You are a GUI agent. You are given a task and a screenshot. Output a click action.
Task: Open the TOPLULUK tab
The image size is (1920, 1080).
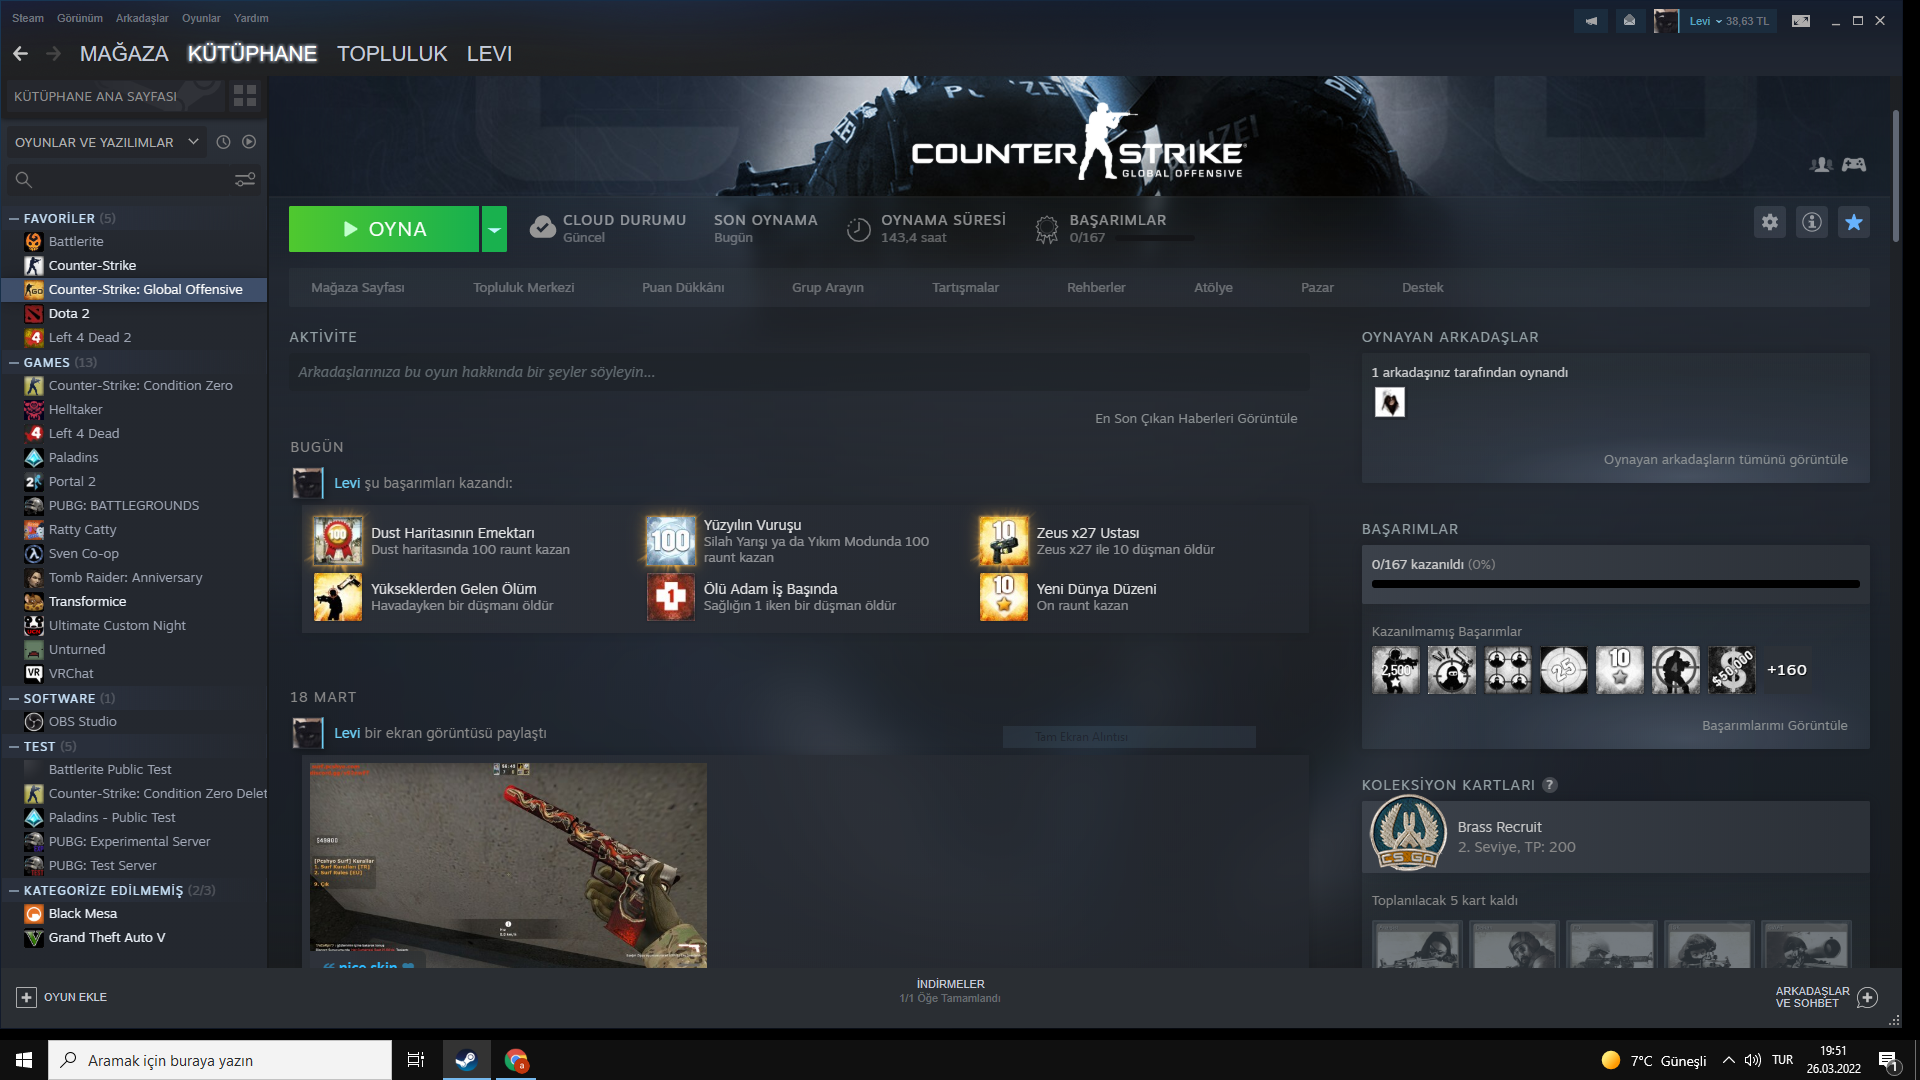pos(392,54)
